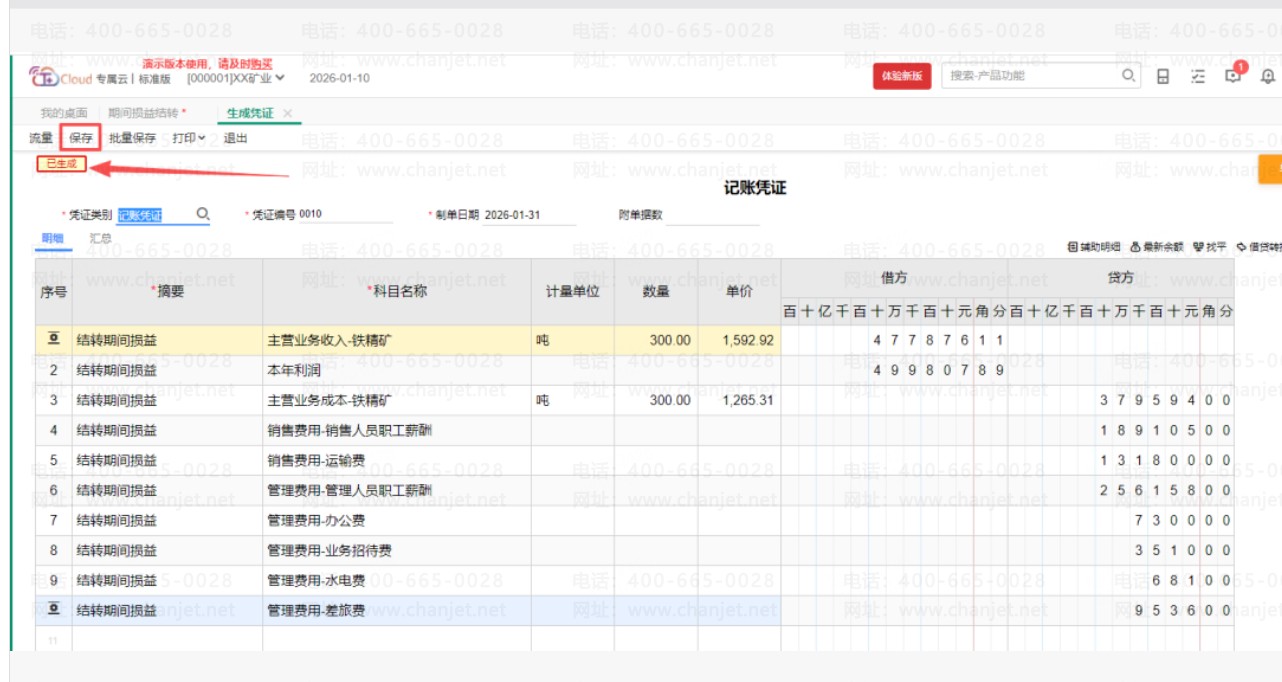Select the 明细 sub-tab

coord(51,239)
